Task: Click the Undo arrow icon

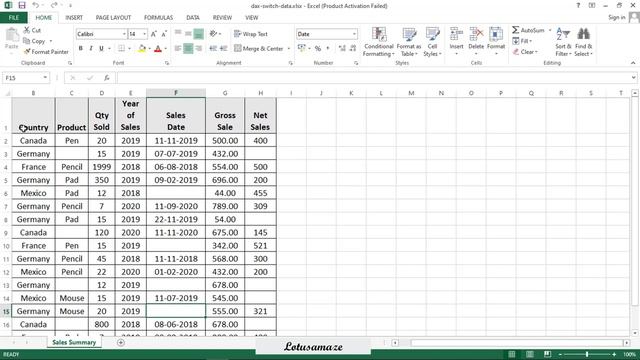Action: [36, 5]
